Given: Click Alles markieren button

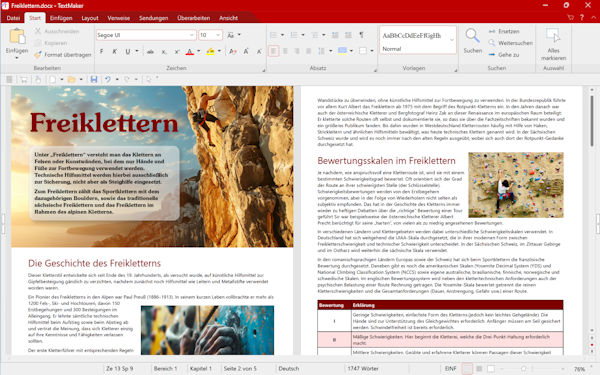Looking at the screenshot, I should click(x=553, y=44).
